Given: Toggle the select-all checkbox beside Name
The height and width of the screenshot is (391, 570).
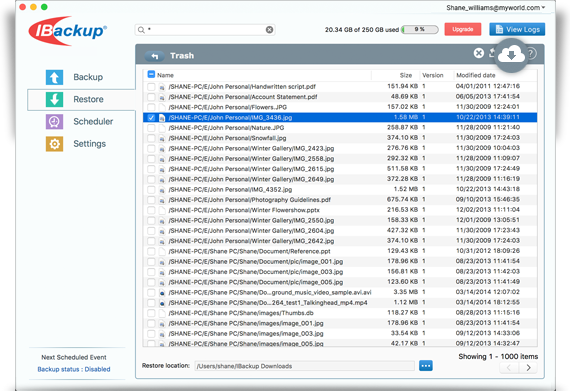Looking at the screenshot, I should [151, 74].
